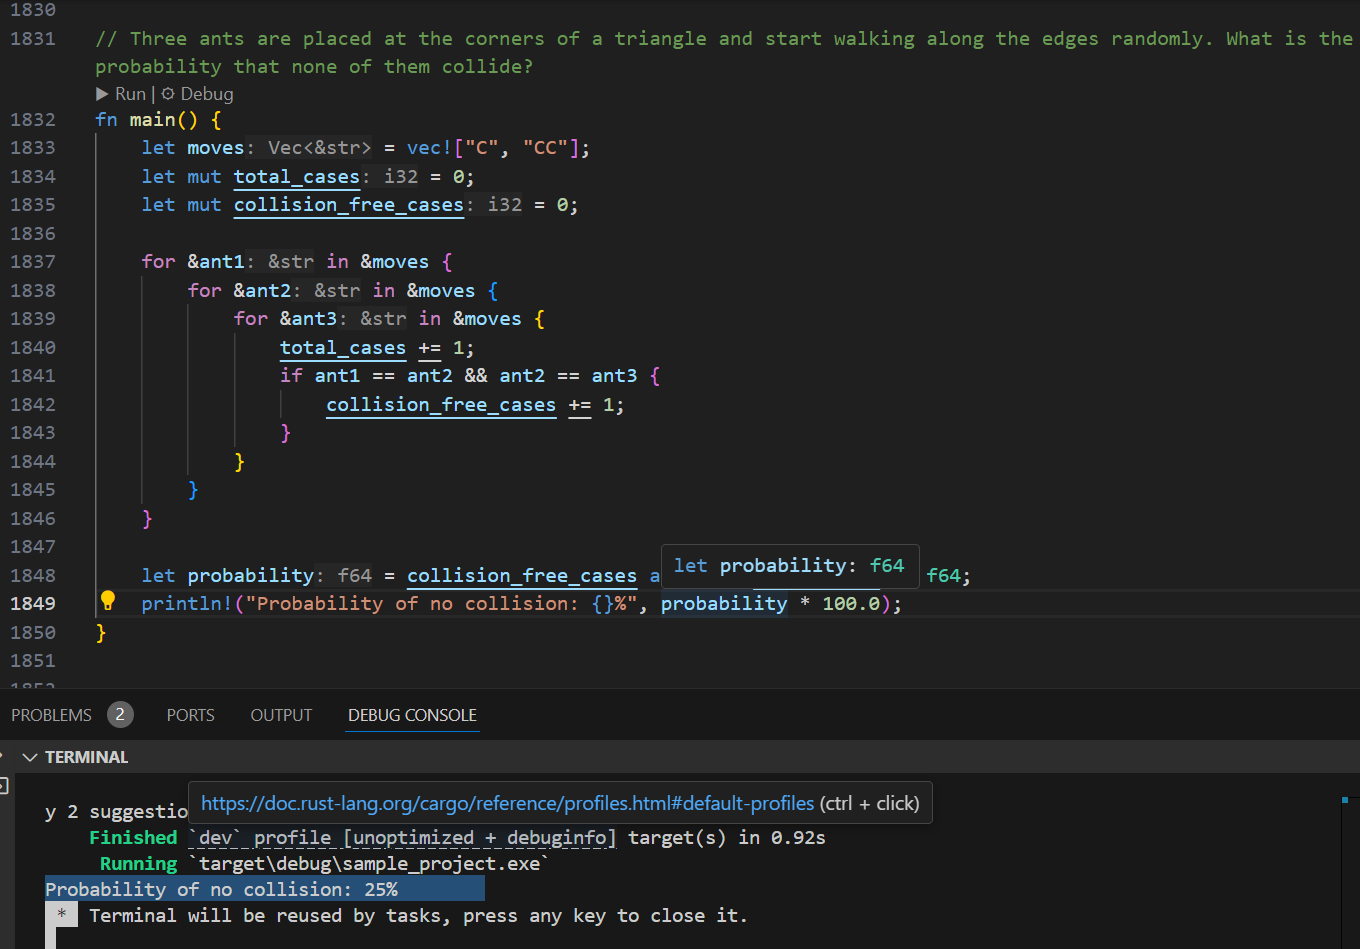This screenshot has height=949, width=1360.
Task: Switch to the PROBLEMS tab
Action: (51, 715)
